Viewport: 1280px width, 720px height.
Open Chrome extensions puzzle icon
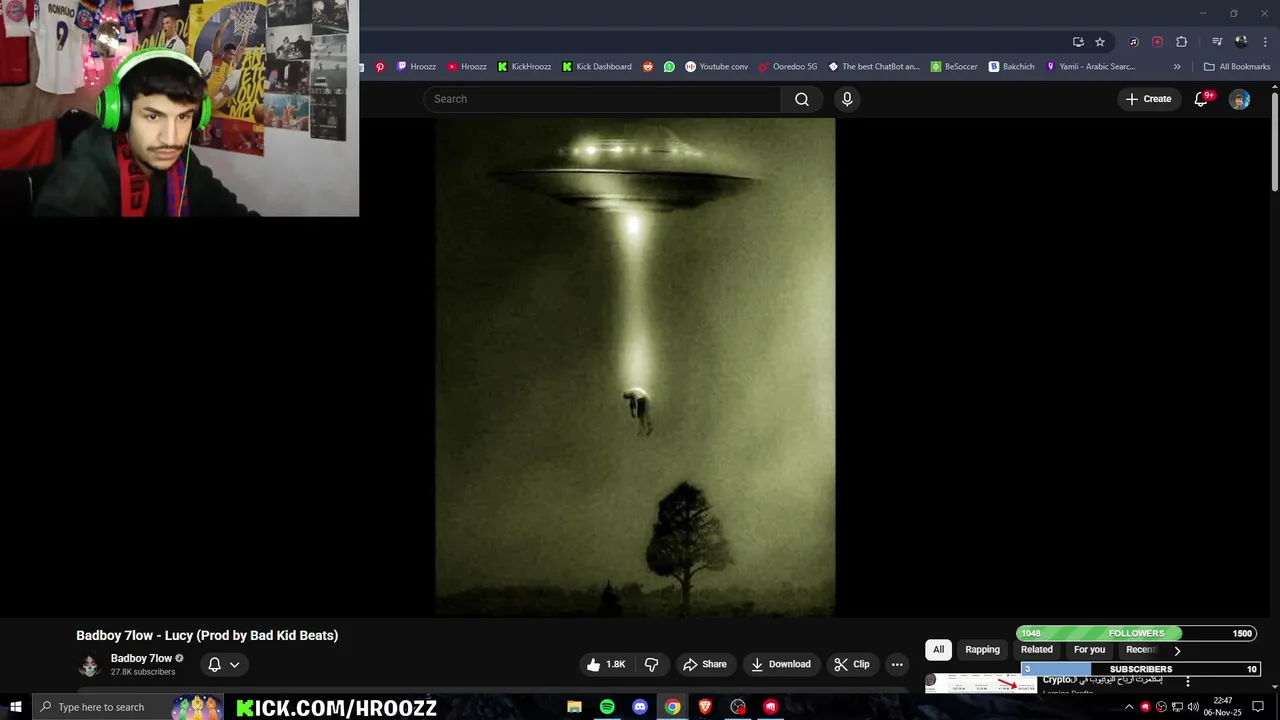tap(1181, 42)
